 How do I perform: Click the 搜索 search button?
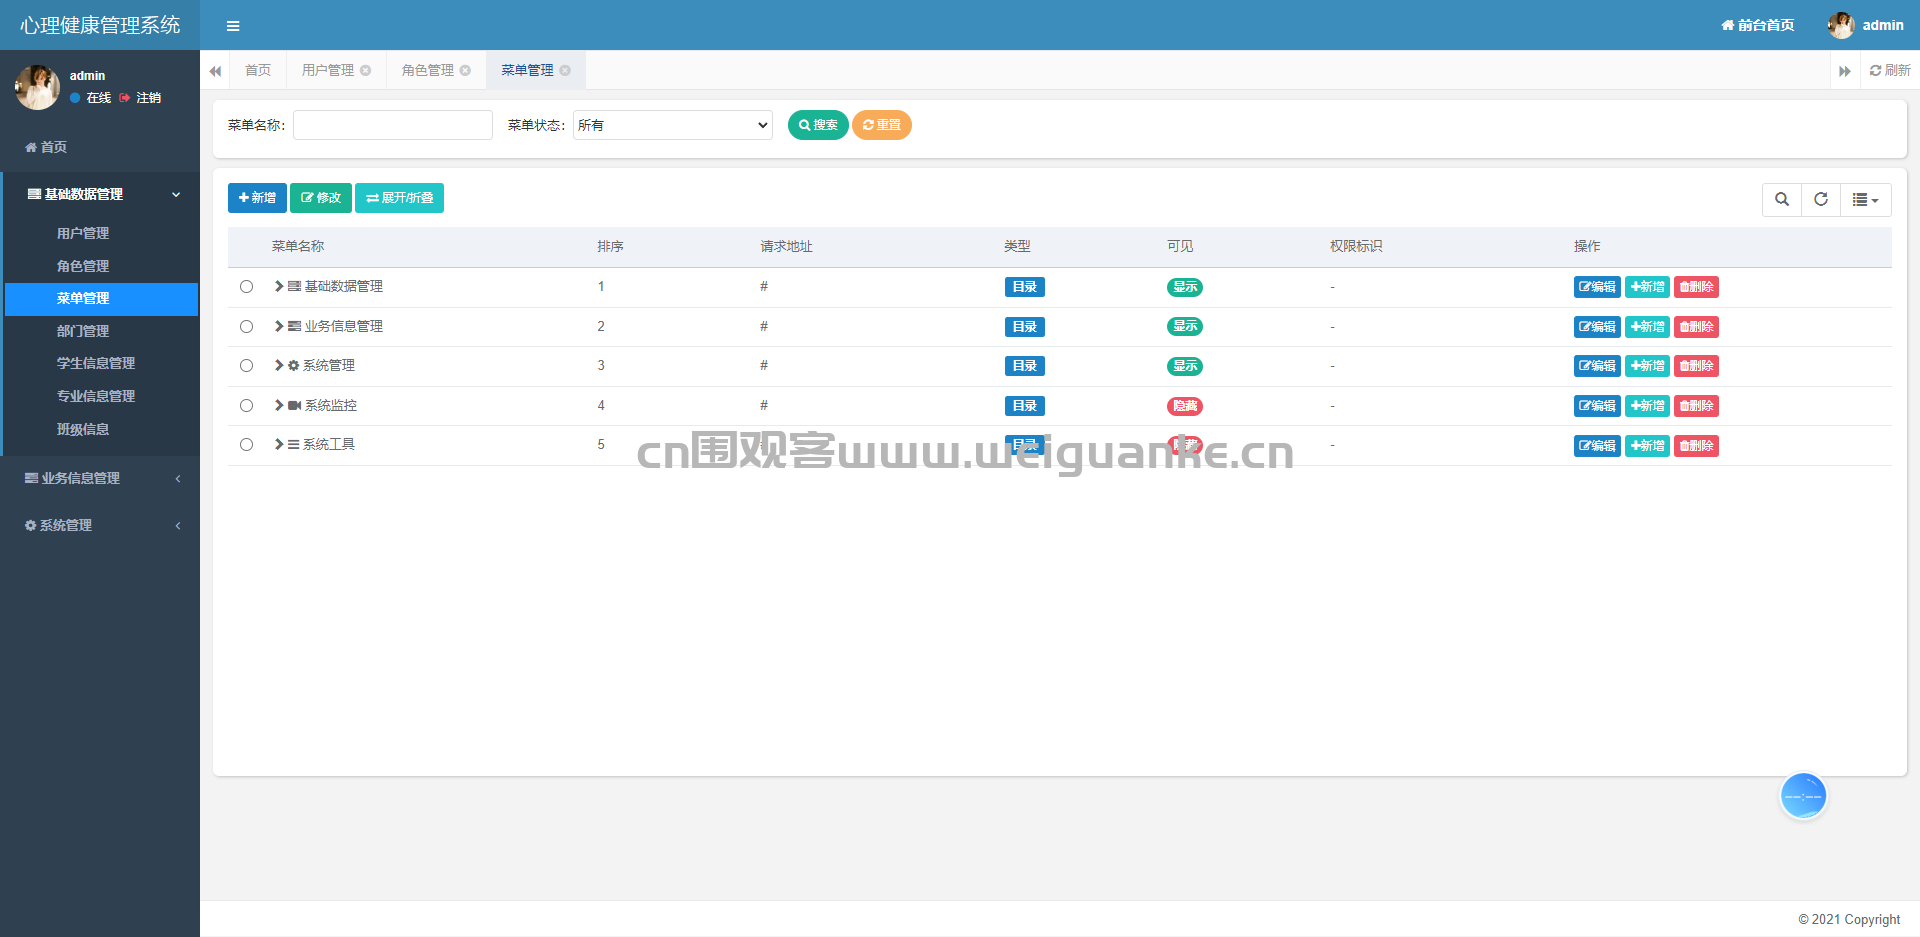coord(818,125)
